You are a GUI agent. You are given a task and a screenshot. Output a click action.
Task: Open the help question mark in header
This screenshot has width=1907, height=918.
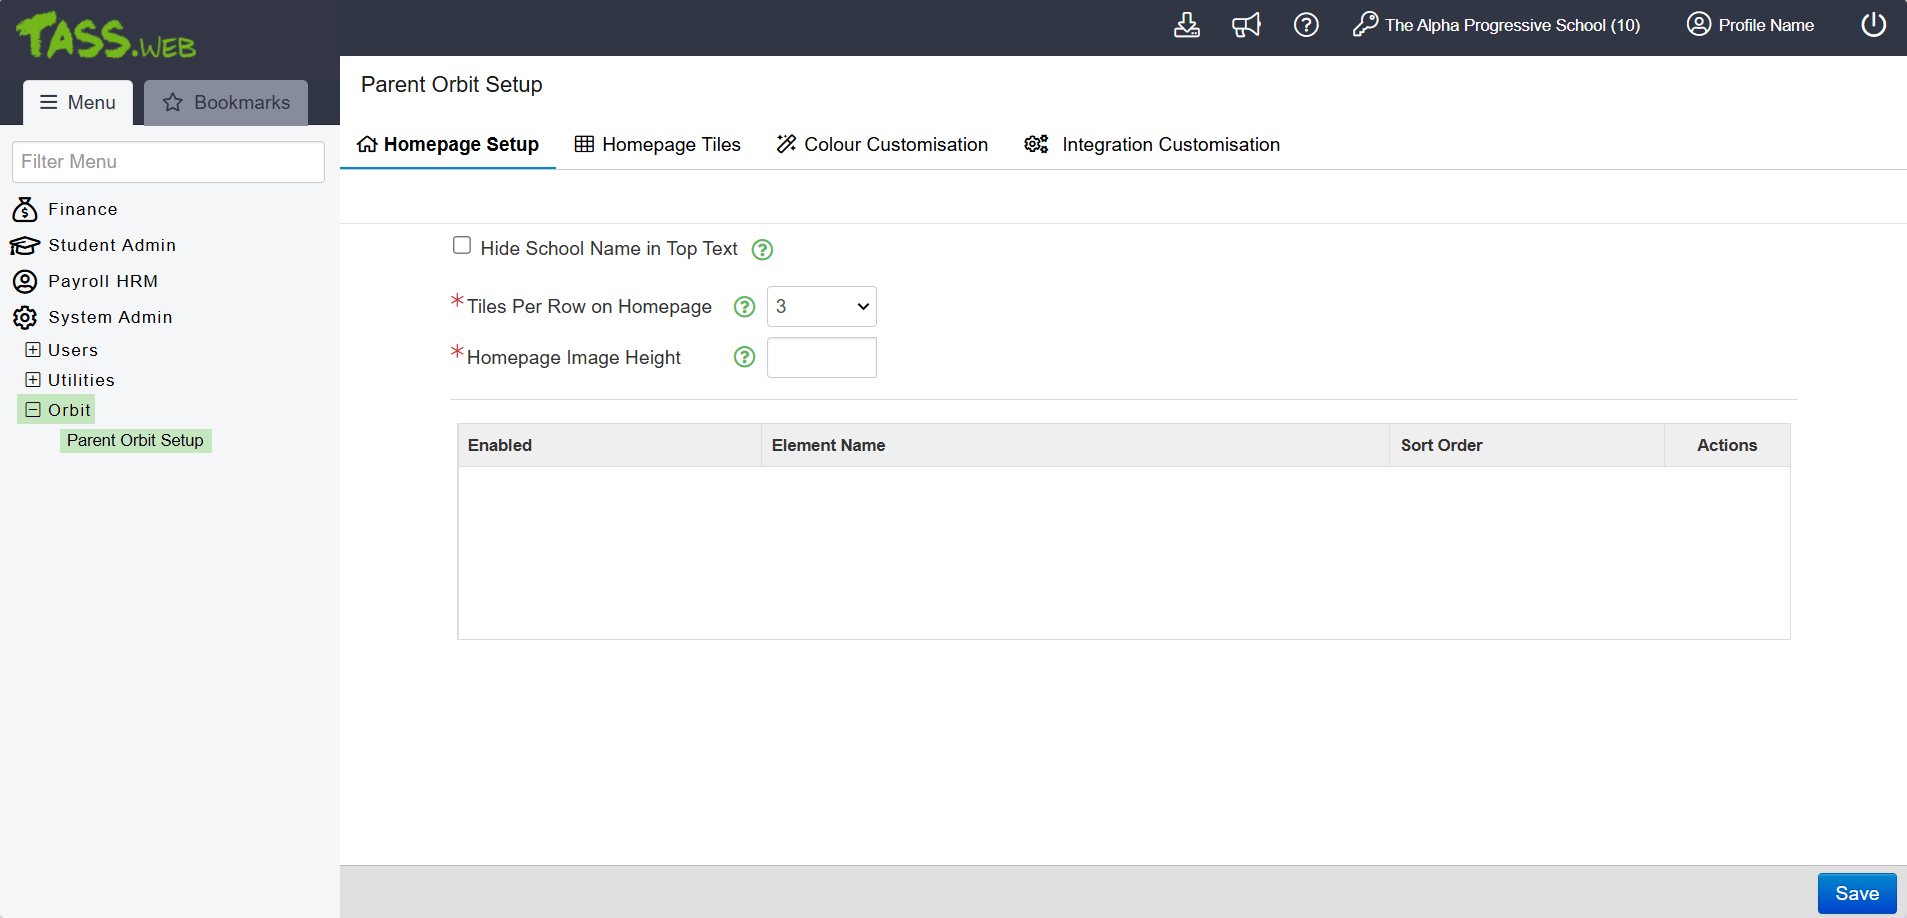coord(1306,25)
